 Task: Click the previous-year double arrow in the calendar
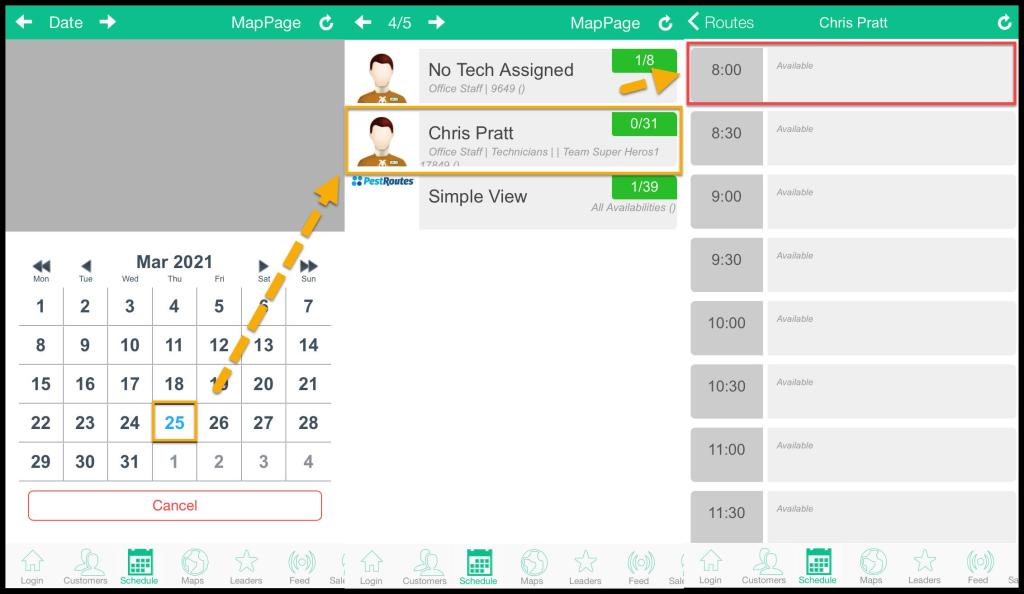point(41,266)
